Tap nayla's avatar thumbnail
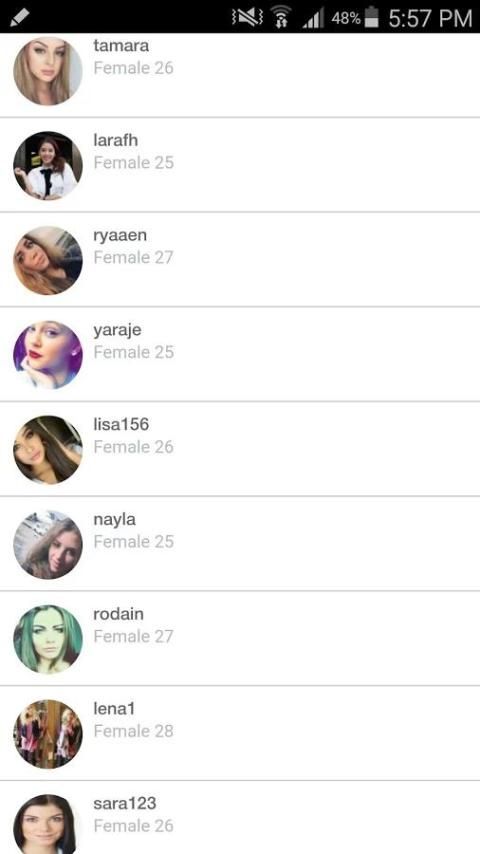 pyautogui.click(x=48, y=545)
